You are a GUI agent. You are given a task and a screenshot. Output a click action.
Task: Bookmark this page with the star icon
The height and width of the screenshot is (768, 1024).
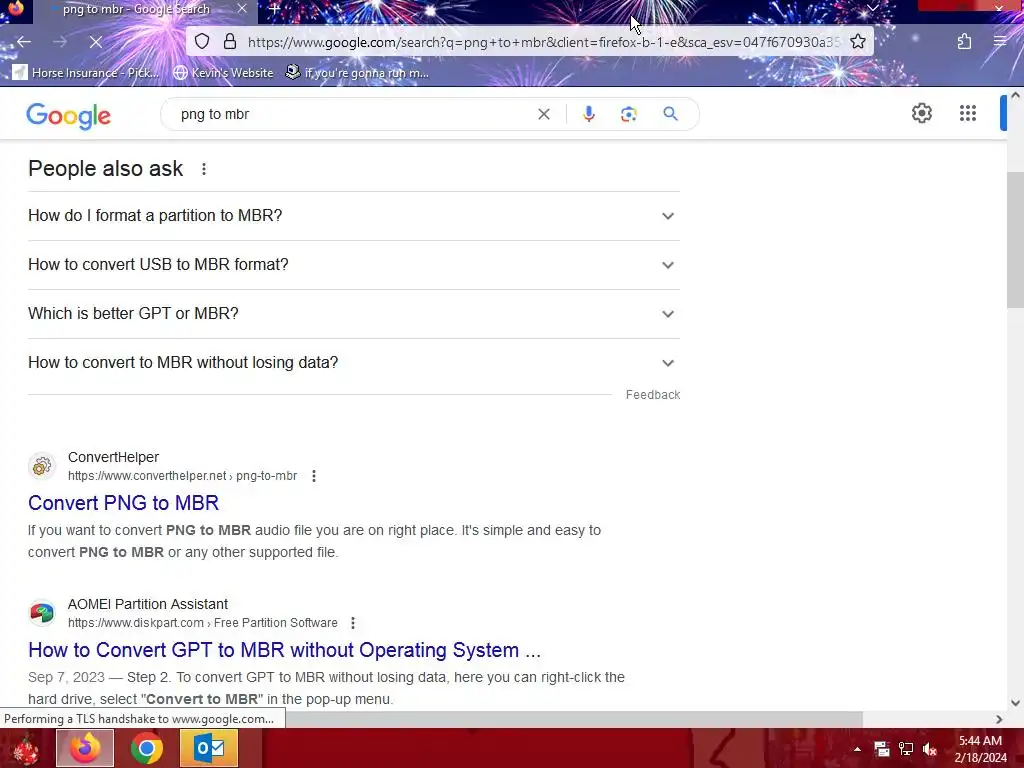pyautogui.click(x=857, y=42)
